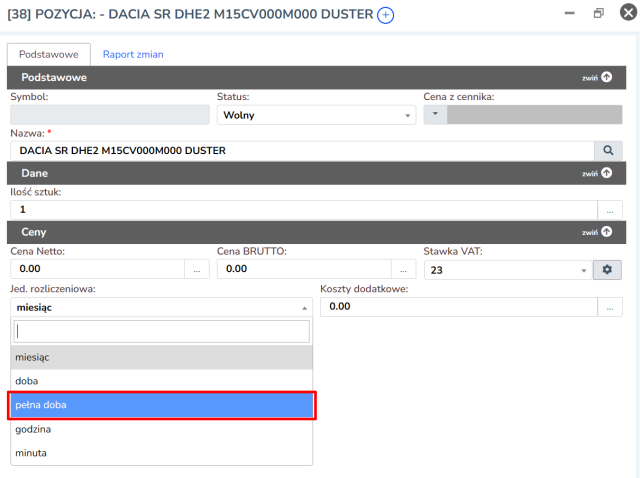Click the Ilość sztuk field
The image size is (640, 478).
(x=304, y=210)
